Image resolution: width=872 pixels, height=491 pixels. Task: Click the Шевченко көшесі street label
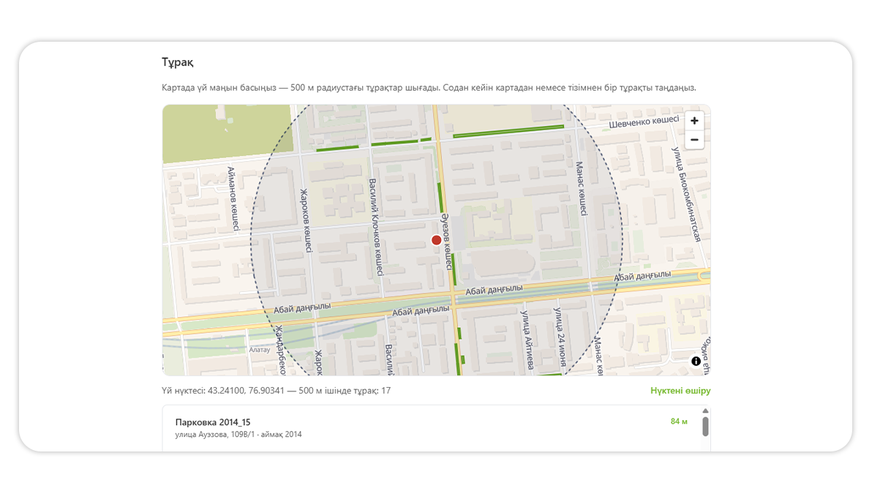(644, 121)
